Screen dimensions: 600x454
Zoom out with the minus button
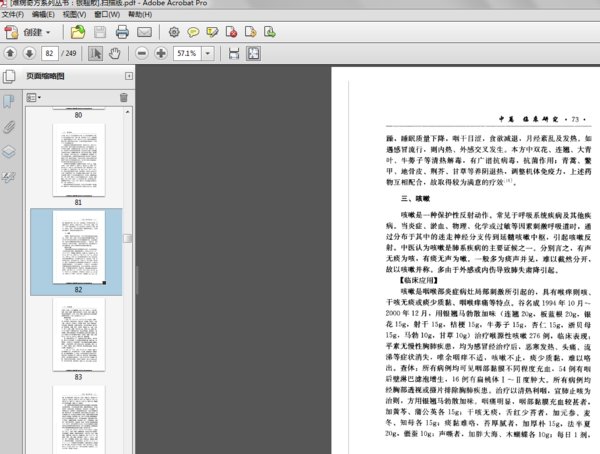(143, 52)
